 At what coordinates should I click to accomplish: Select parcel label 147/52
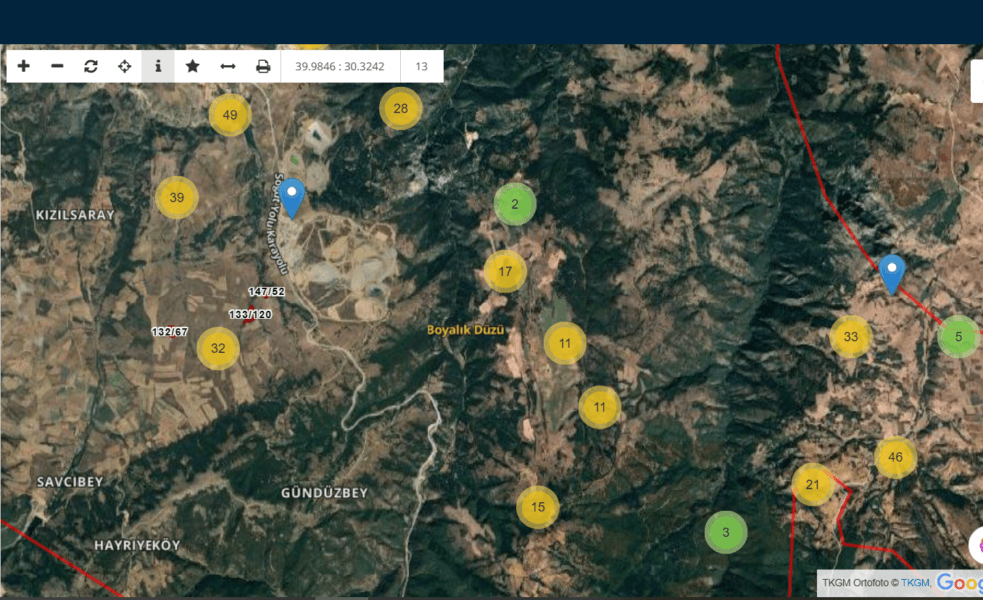pos(267,292)
